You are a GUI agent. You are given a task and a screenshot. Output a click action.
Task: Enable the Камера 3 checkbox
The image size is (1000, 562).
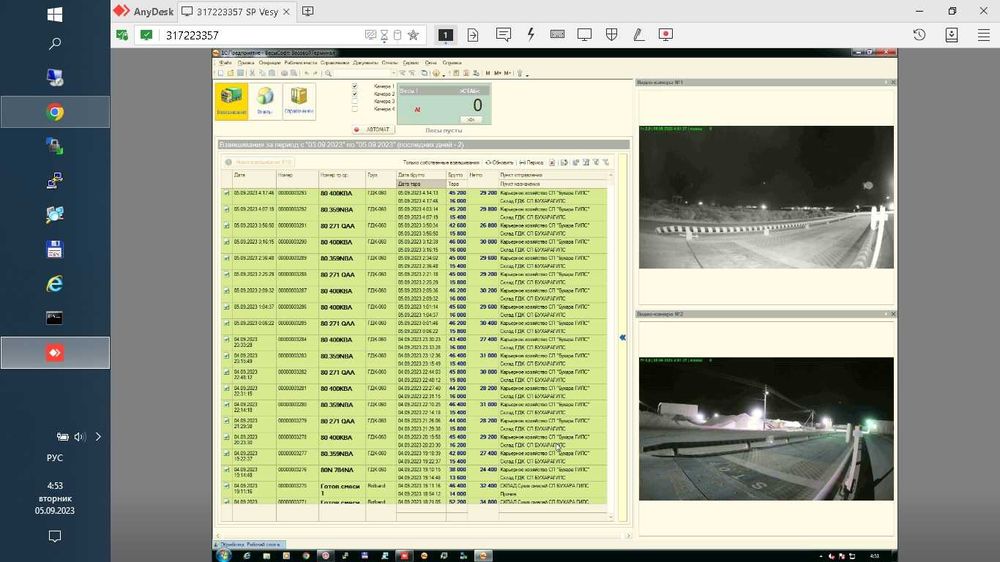(x=355, y=102)
